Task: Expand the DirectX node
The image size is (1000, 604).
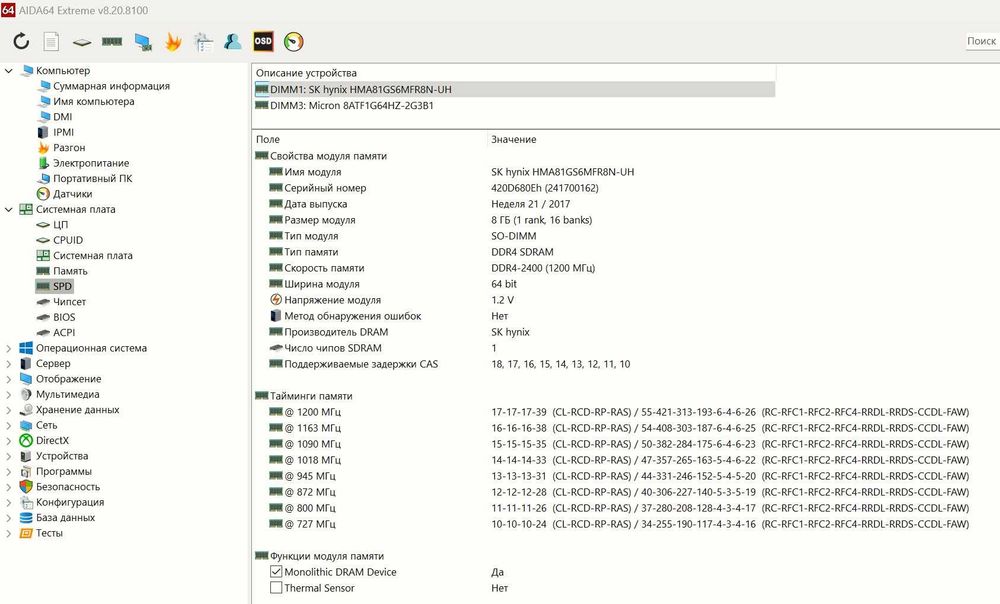Action: (x=9, y=441)
